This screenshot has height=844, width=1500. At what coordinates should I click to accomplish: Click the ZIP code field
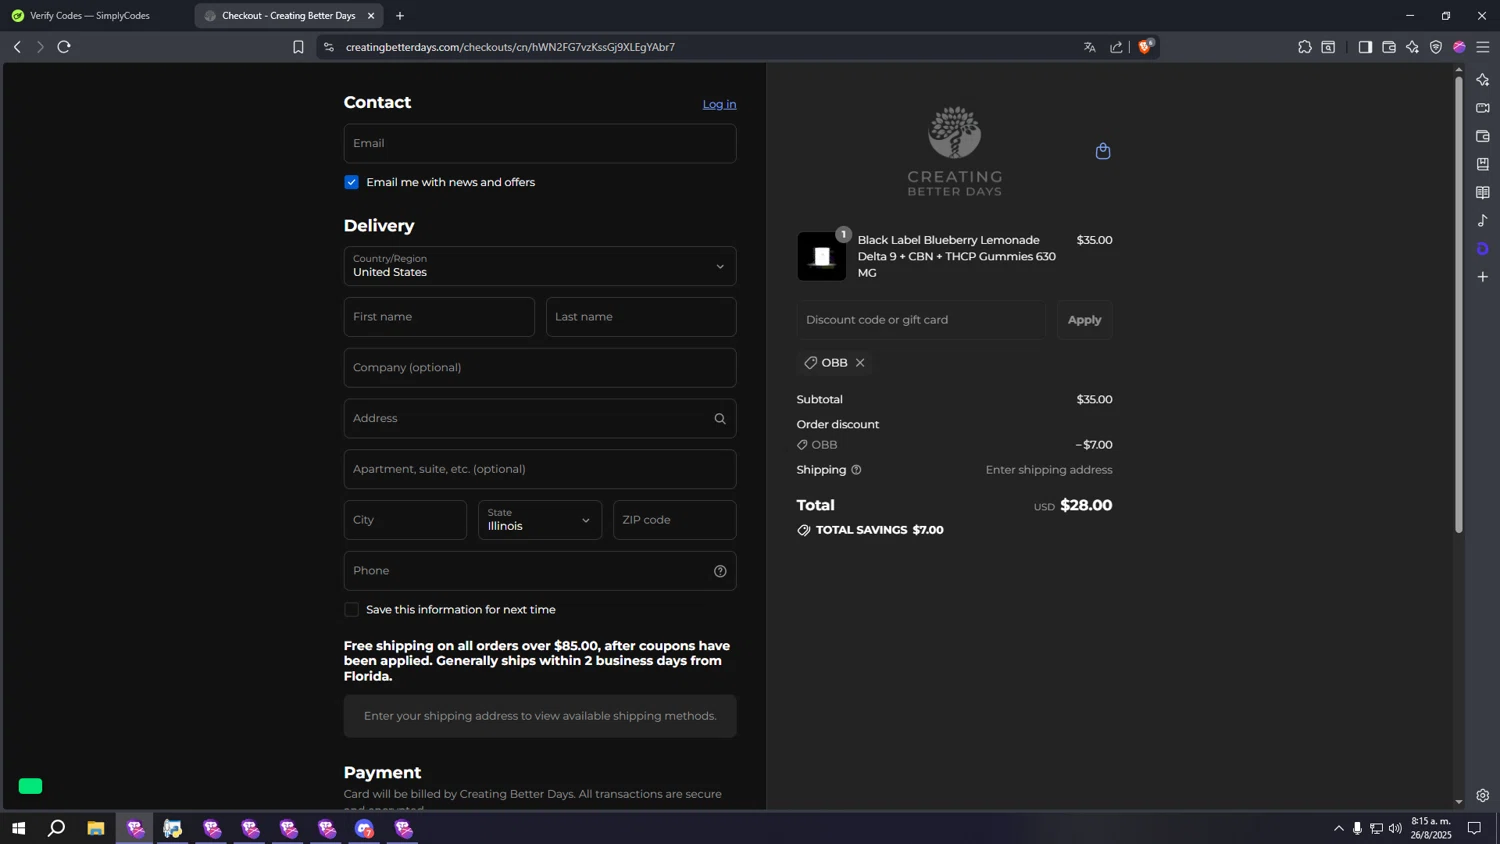675,520
